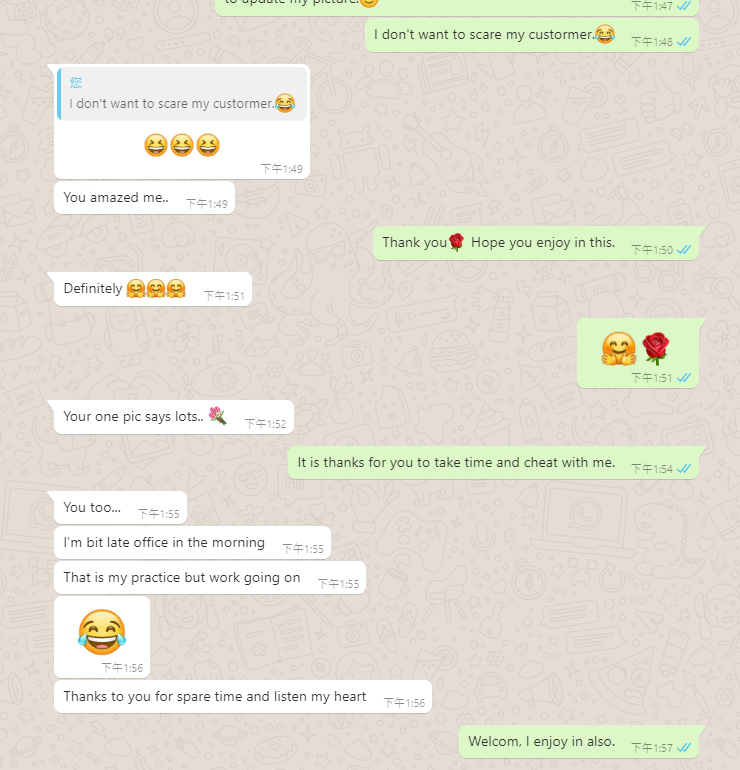The height and width of the screenshot is (770, 740).
Task: Click the double-check ticks on "Welcom, I enjoy in also."
Action: [684, 747]
